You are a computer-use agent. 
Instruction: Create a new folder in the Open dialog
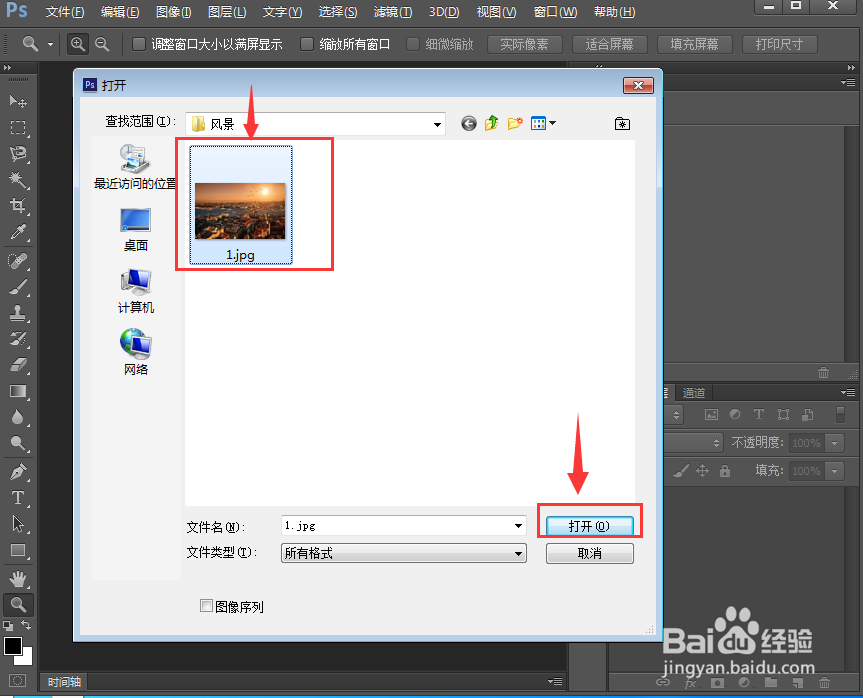tap(514, 123)
